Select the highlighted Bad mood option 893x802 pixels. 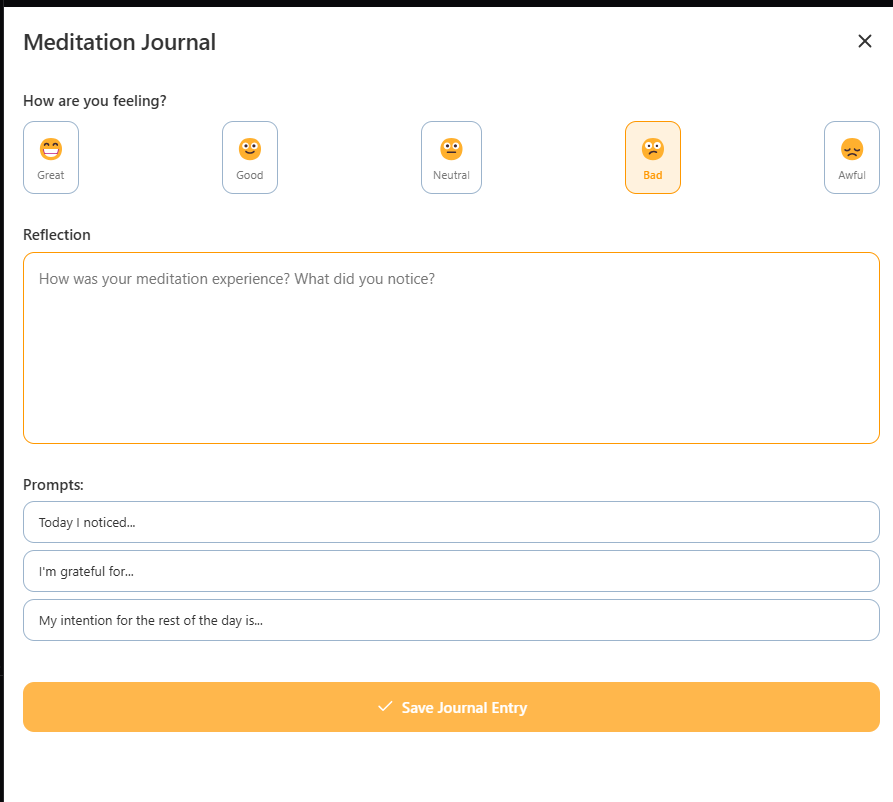tap(653, 157)
